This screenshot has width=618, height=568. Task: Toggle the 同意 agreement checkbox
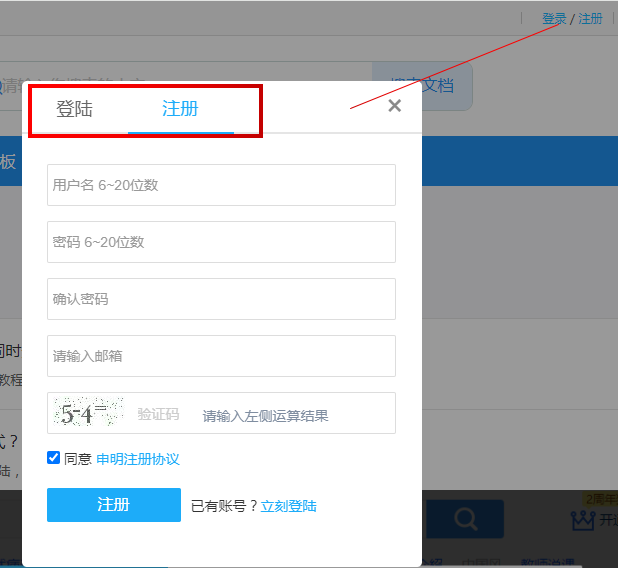click(54, 458)
